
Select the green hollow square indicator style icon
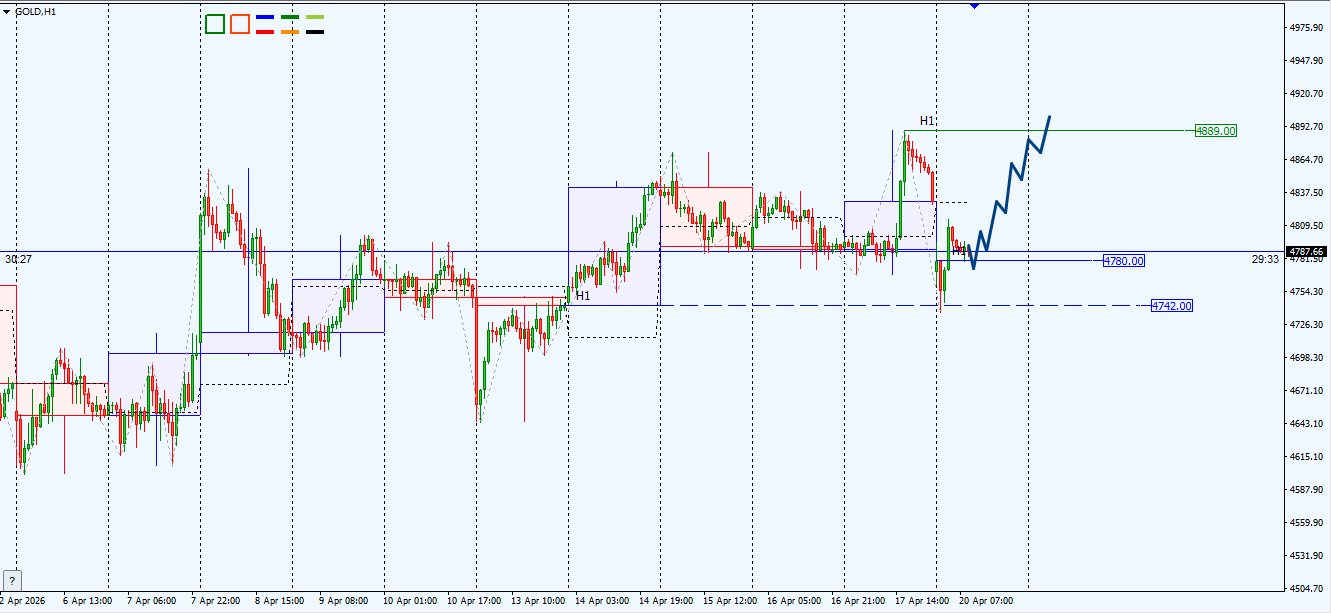tap(215, 24)
